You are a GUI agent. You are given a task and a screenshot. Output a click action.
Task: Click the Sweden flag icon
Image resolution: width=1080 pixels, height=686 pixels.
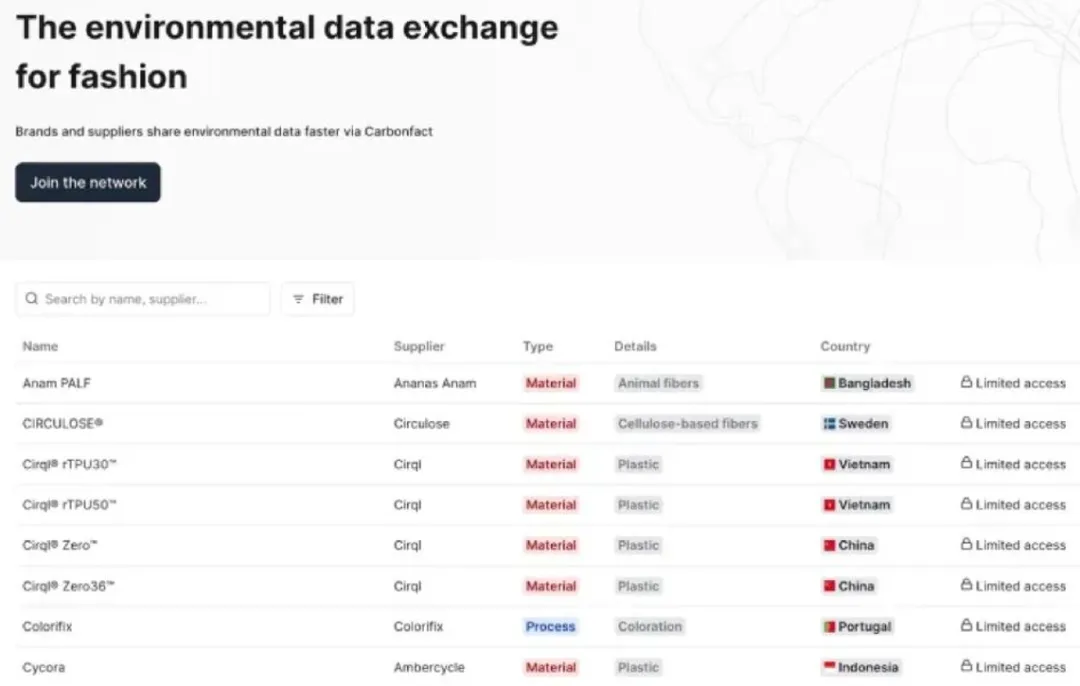pos(829,423)
